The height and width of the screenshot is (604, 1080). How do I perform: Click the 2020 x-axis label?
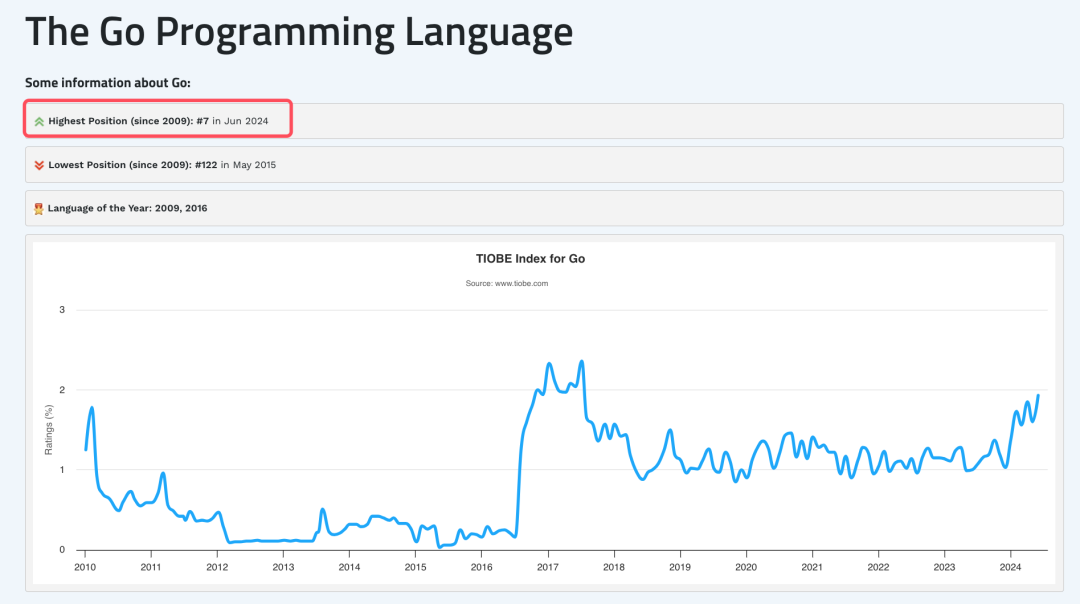point(746,567)
